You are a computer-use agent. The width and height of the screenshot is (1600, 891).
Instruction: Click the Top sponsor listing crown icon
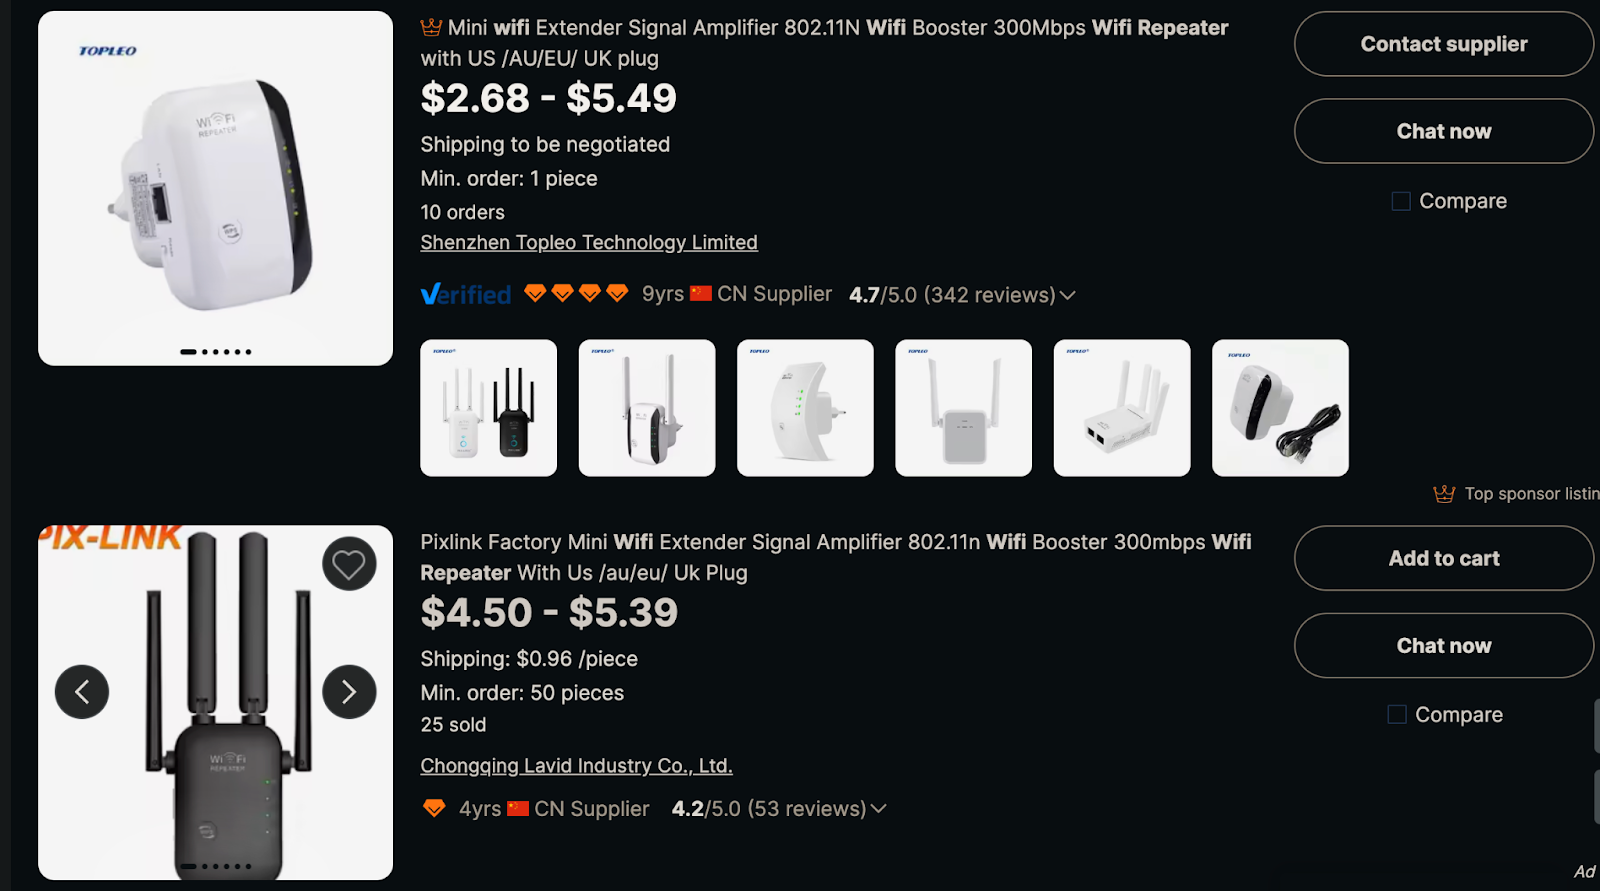pyautogui.click(x=1444, y=493)
